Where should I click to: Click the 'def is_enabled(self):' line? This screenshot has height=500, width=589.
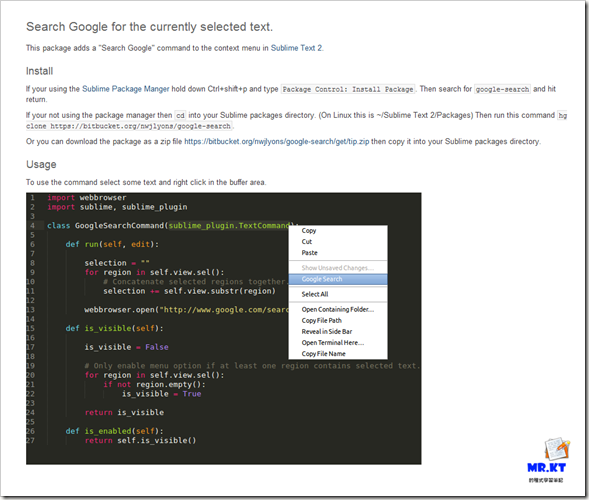pyautogui.click(x=115, y=431)
